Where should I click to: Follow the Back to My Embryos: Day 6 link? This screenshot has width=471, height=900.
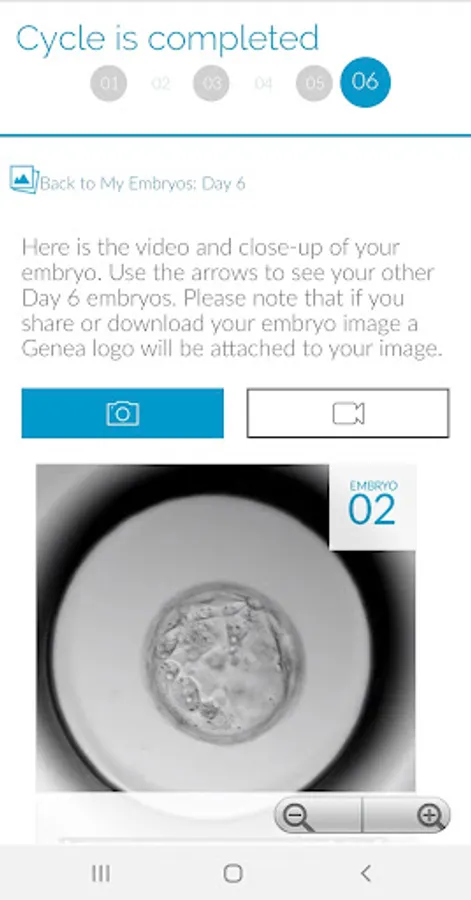point(143,184)
